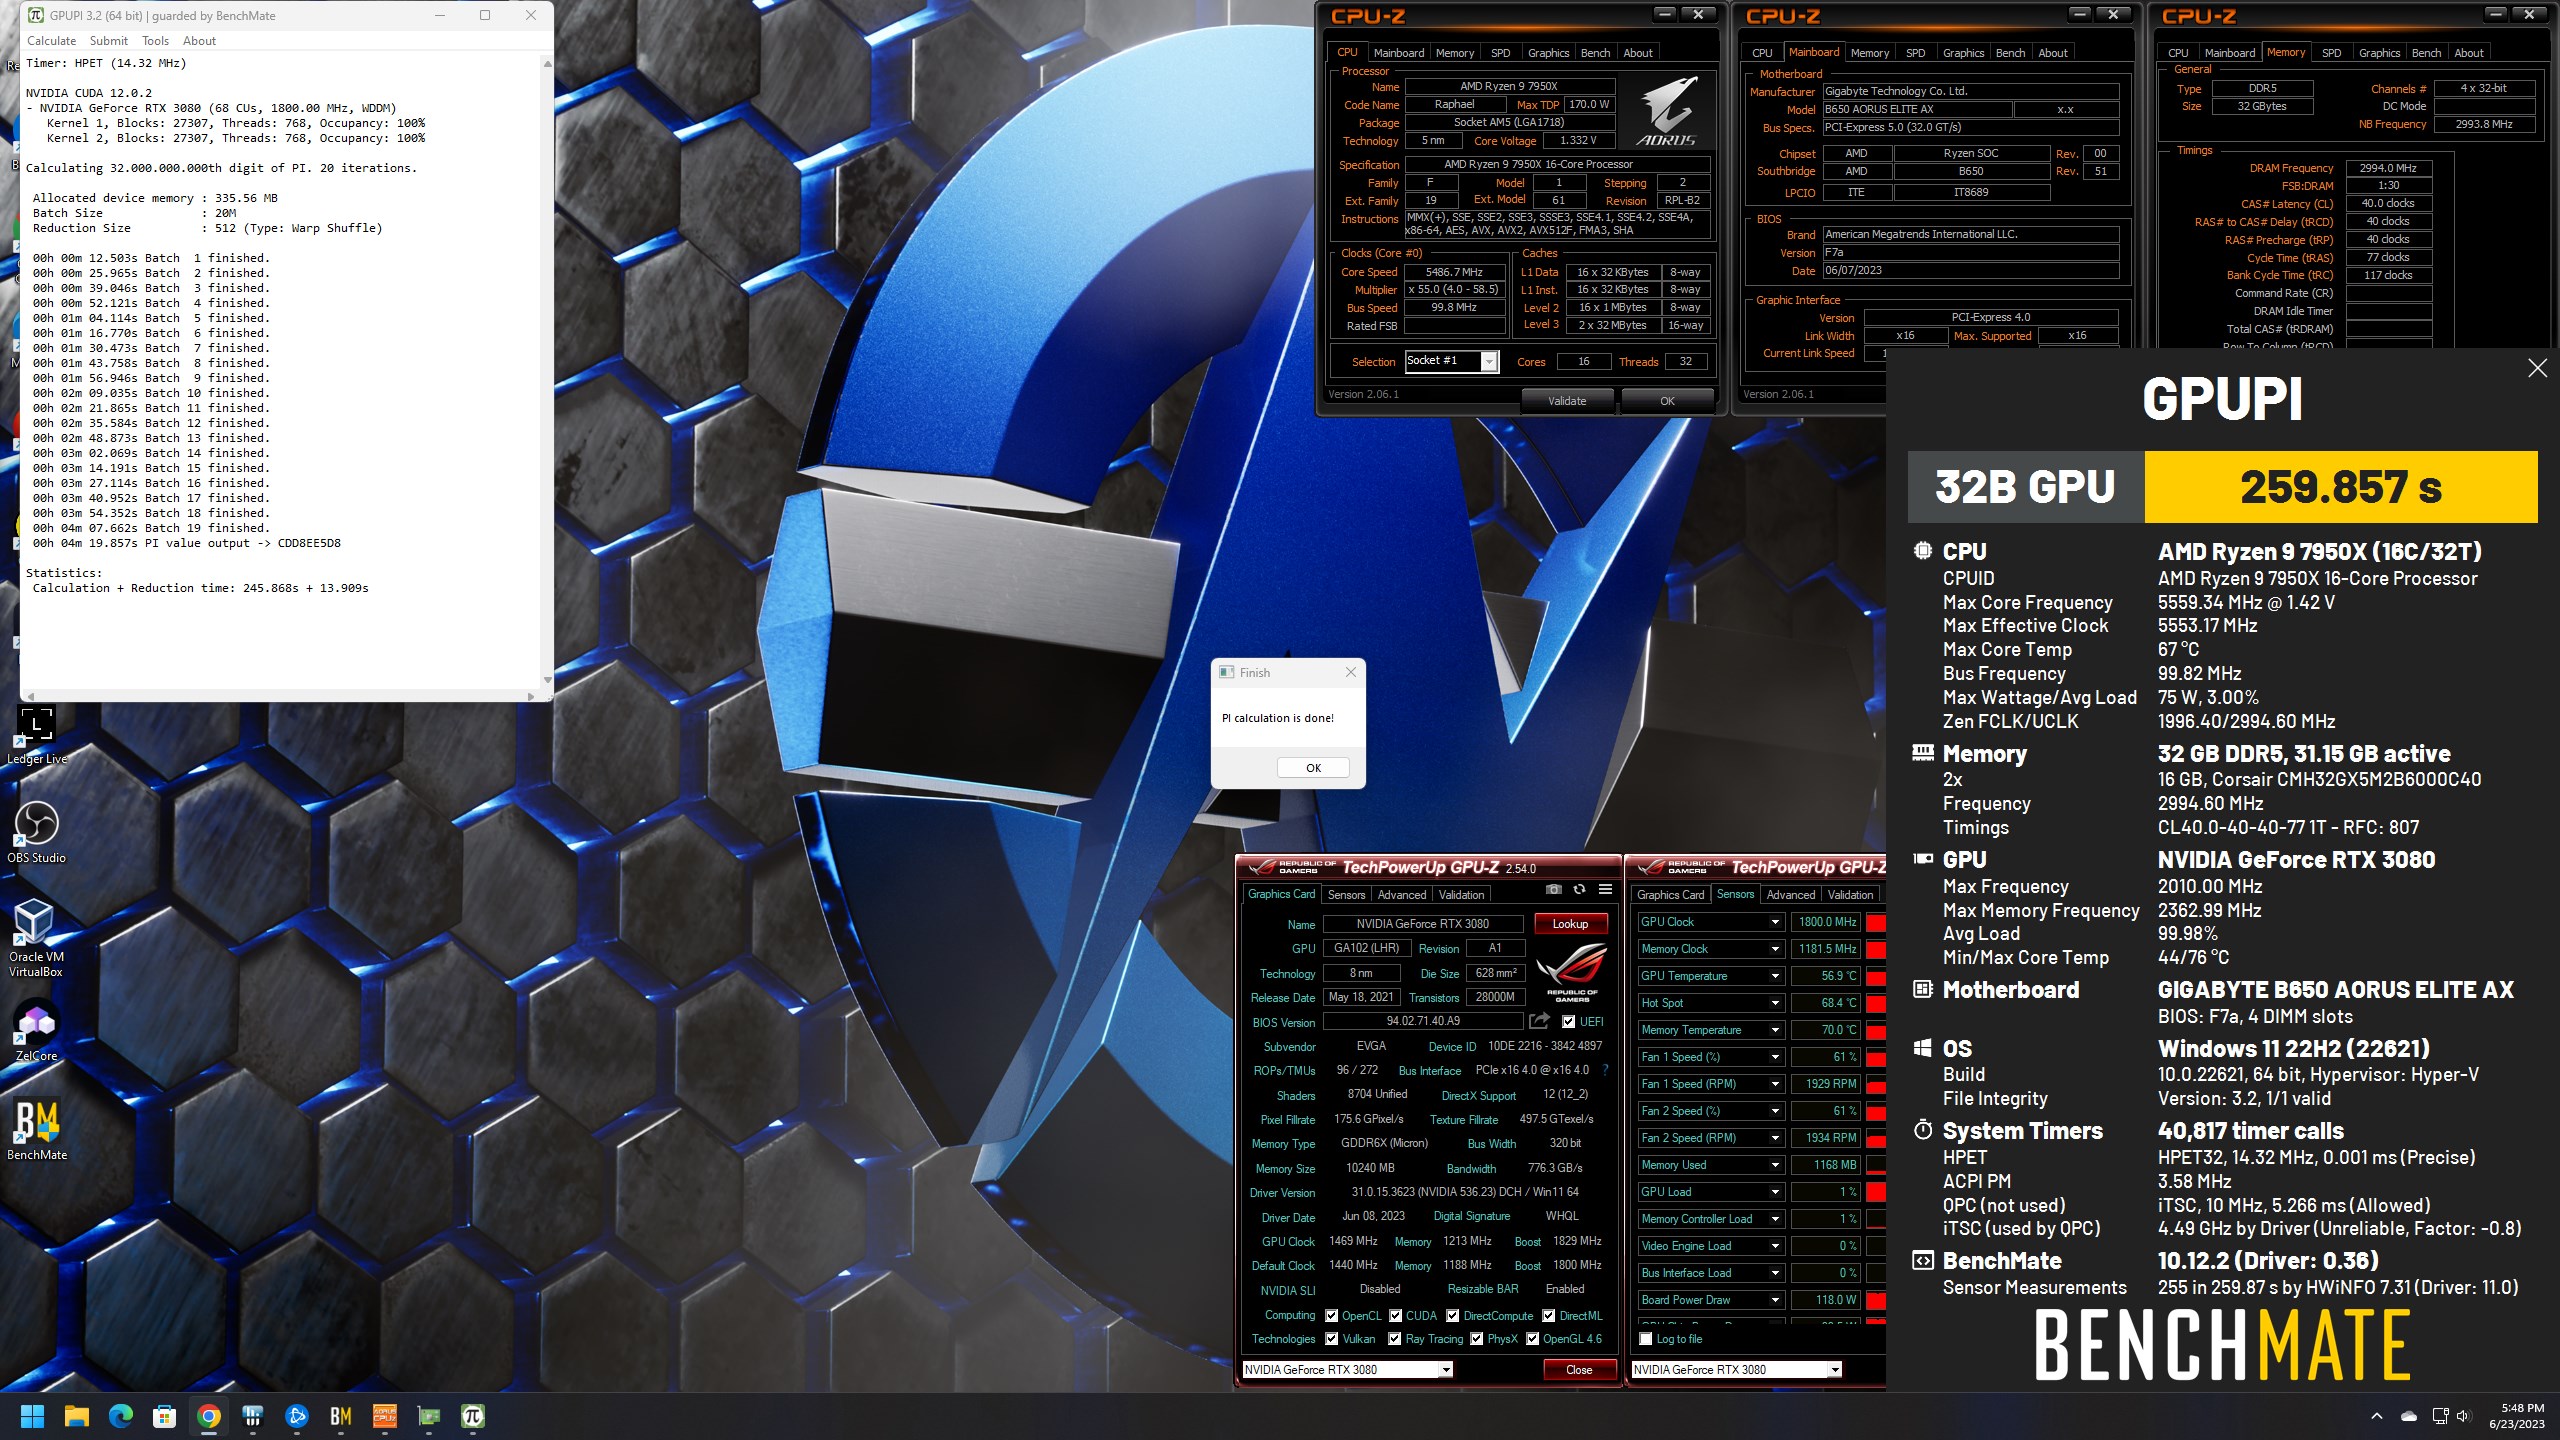
Task: Open GPU selector dropdown in Sensors window
Action: [x=1834, y=1370]
